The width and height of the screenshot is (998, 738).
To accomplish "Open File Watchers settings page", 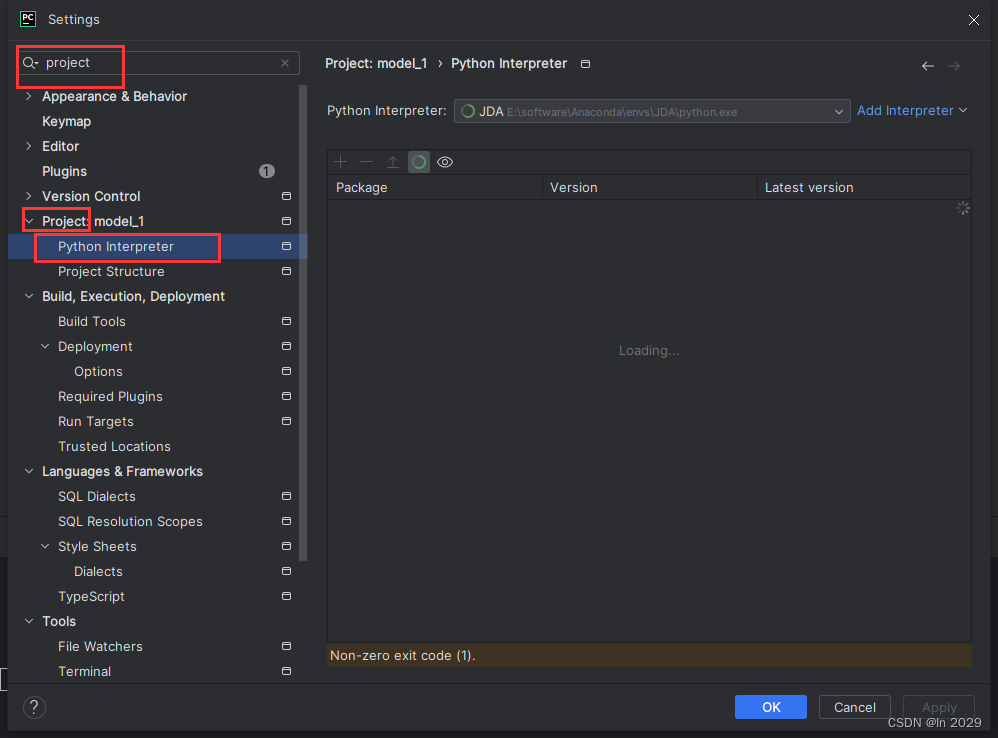I will [100, 646].
